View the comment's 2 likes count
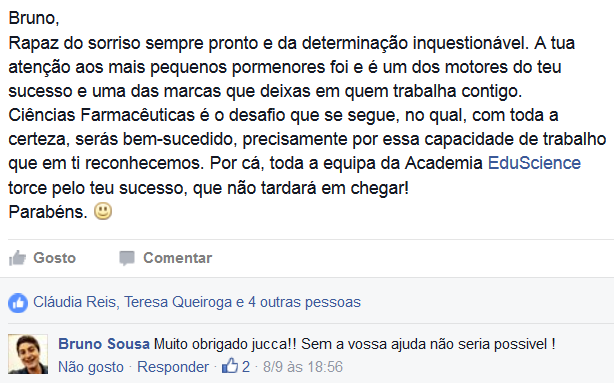The height and width of the screenshot is (383, 614). tap(246, 367)
